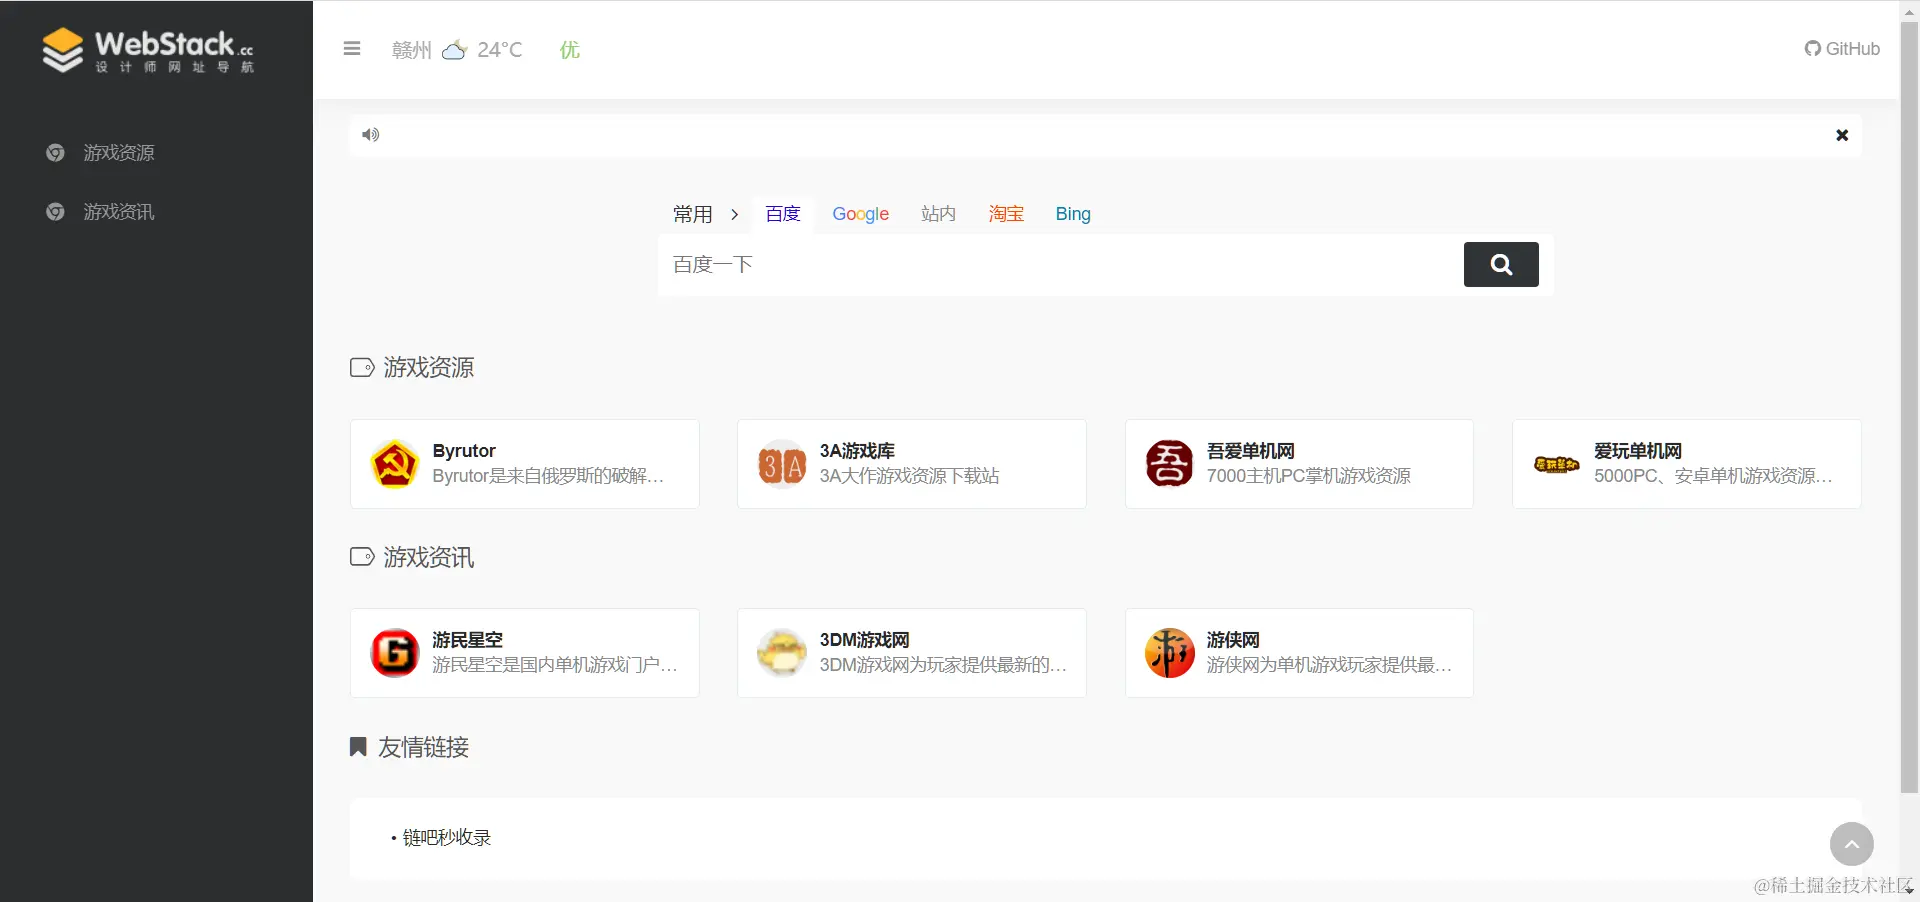Toggle sidebar with hamburger menu icon
The image size is (1920, 902).
pyautogui.click(x=352, y=48)
